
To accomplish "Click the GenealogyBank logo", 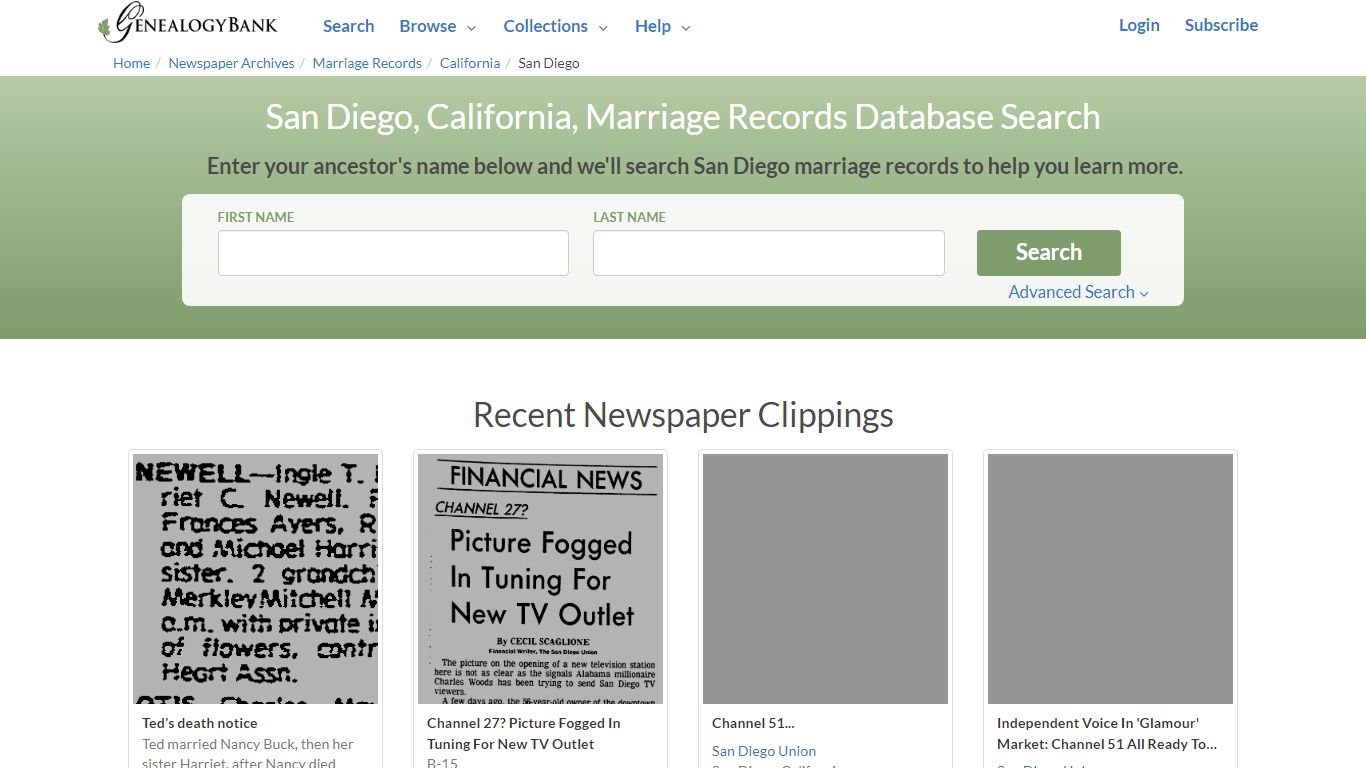I will [188, 24].
